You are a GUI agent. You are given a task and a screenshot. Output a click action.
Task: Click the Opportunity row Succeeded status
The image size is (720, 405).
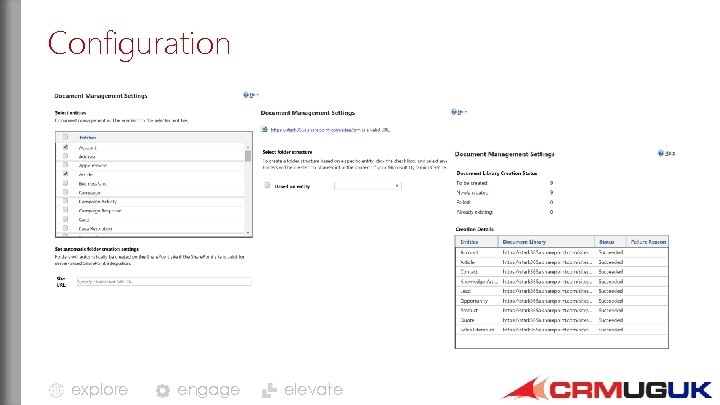(611, 301)
